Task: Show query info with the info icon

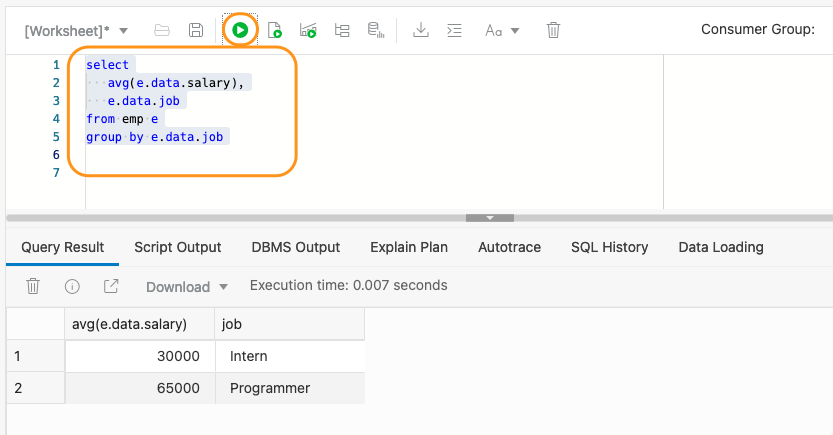Action: 72,286
